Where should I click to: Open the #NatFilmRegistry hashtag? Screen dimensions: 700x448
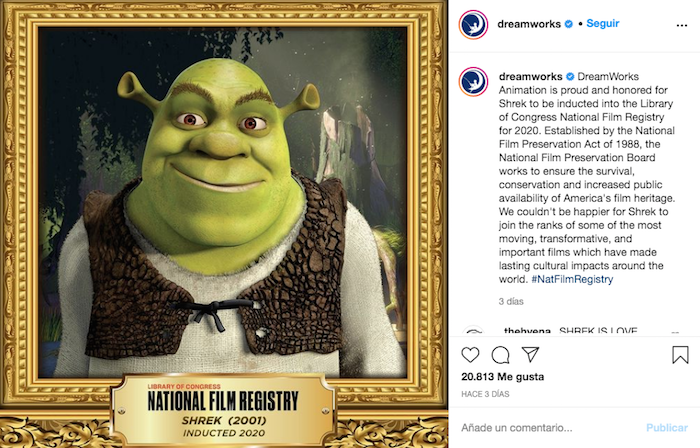572,279
